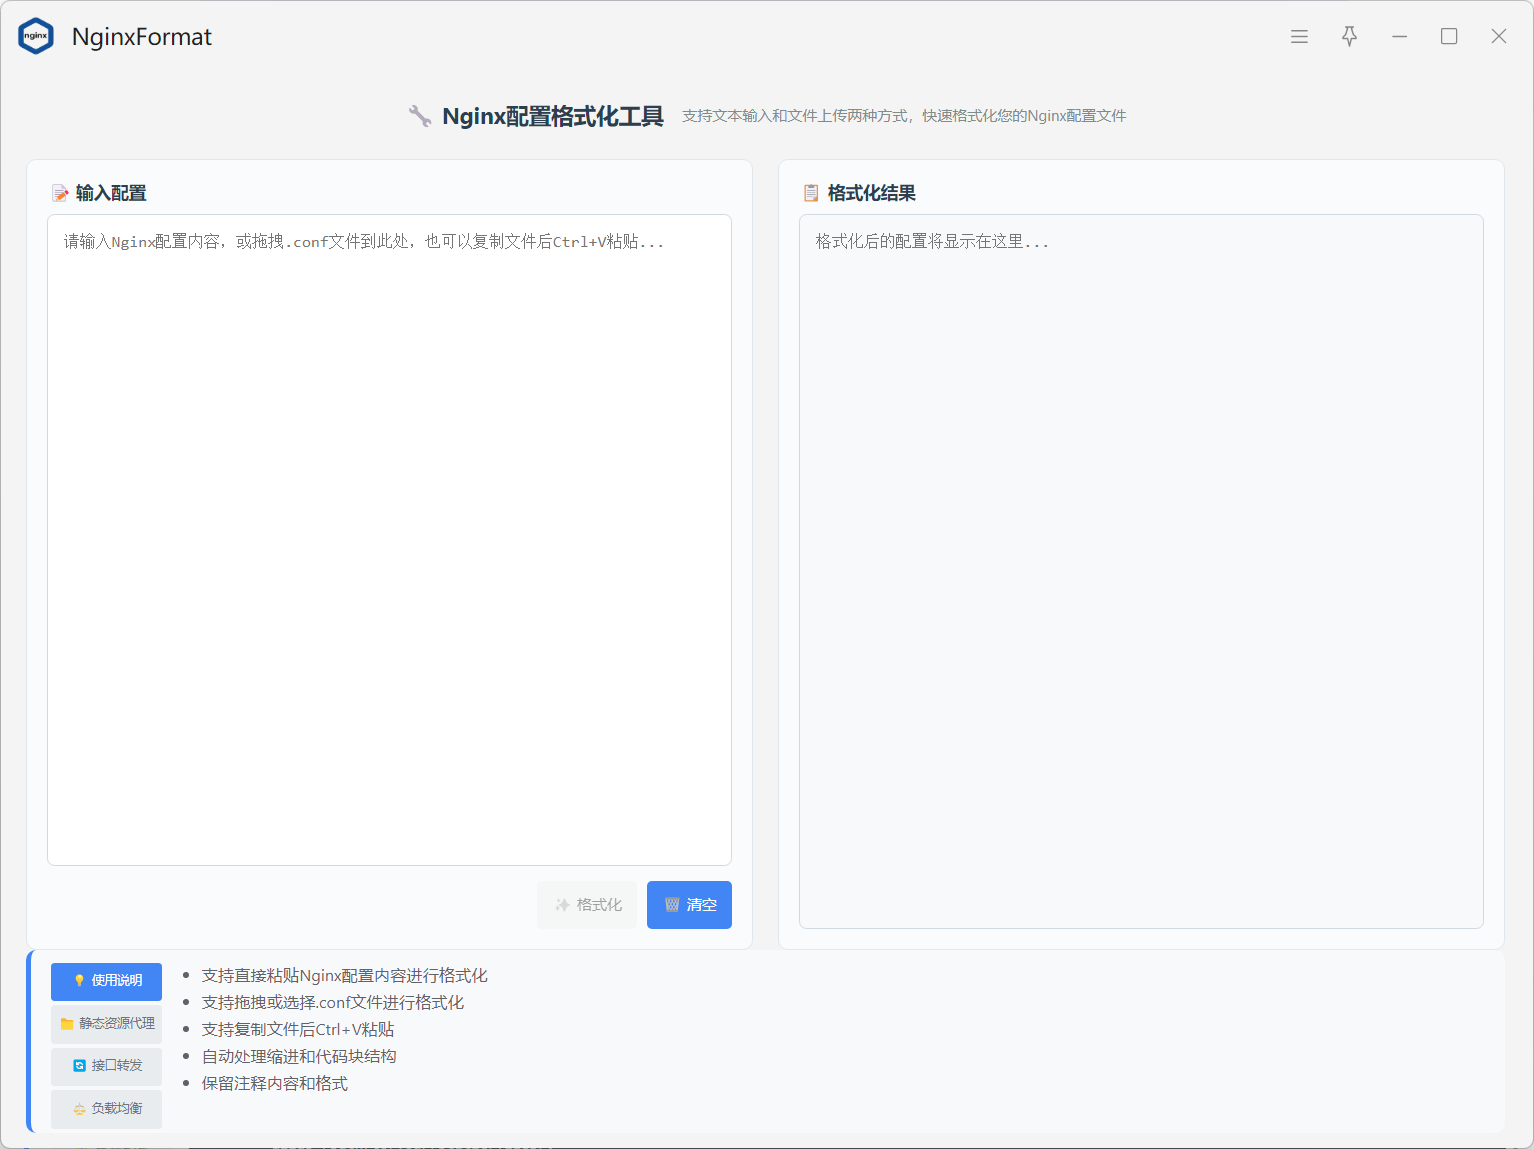Close the NginxFormat window
Screen dimensions: 1534x1149
pos(1498,36)
